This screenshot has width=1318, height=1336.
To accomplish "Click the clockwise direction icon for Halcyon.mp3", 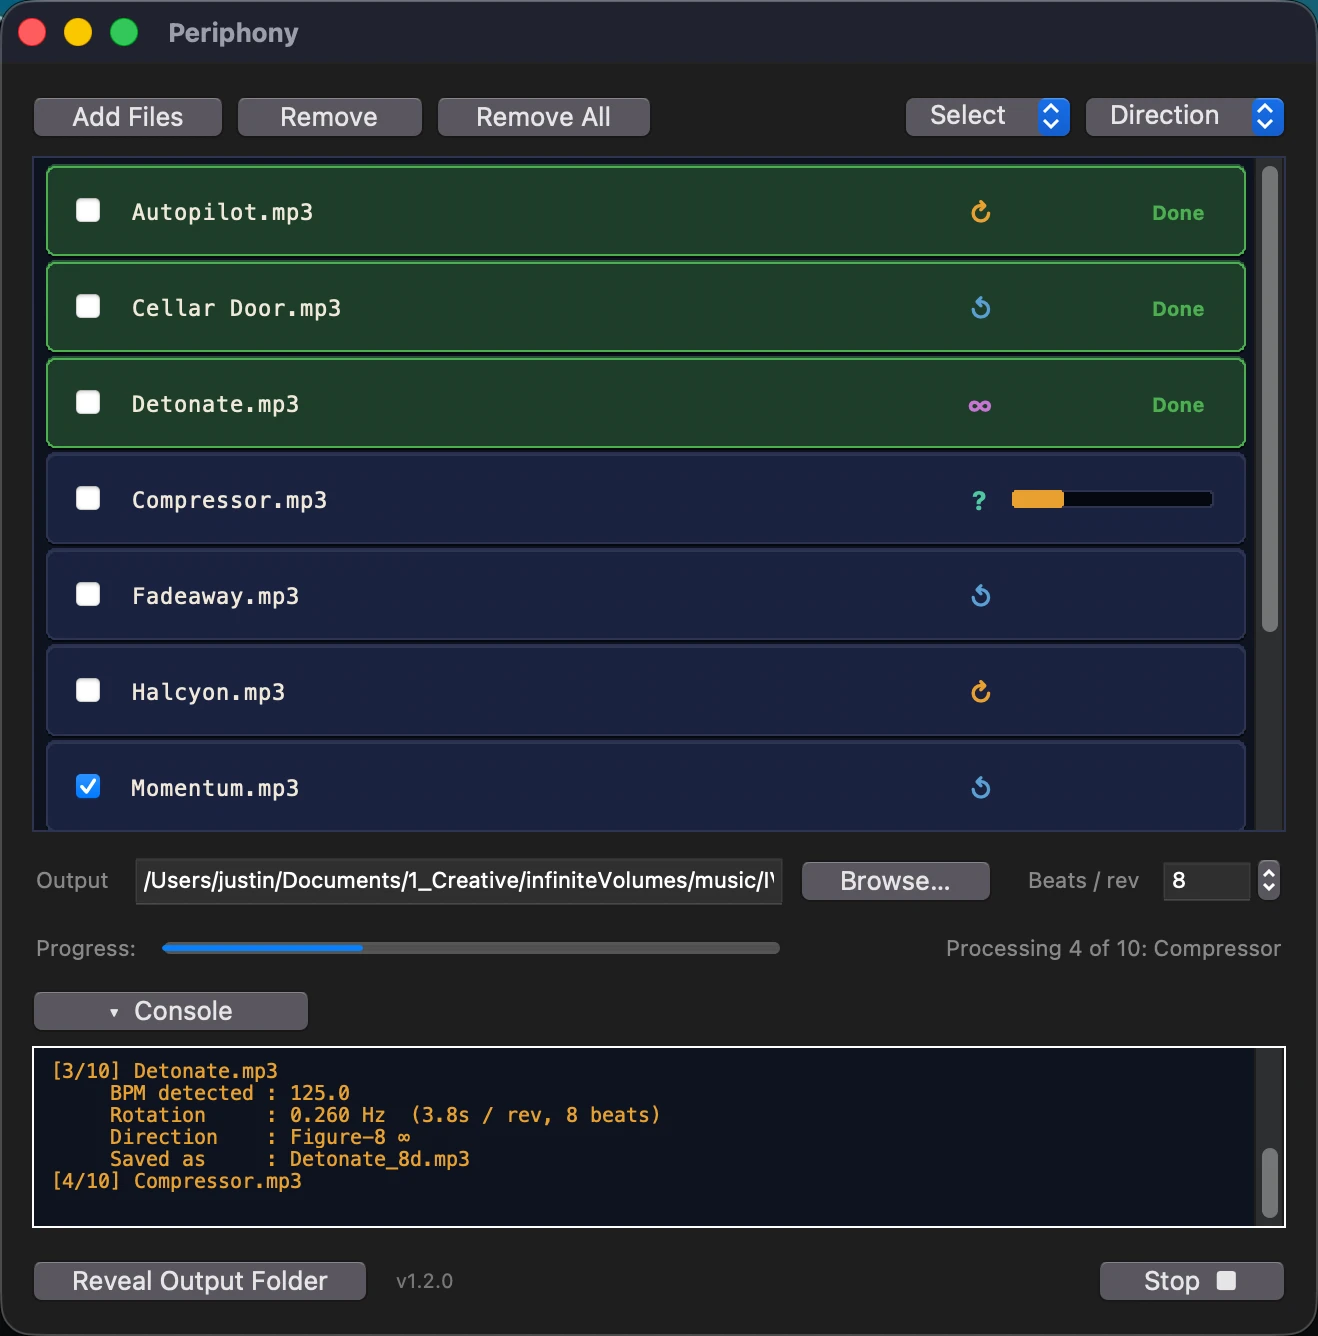I will (981, 691).
